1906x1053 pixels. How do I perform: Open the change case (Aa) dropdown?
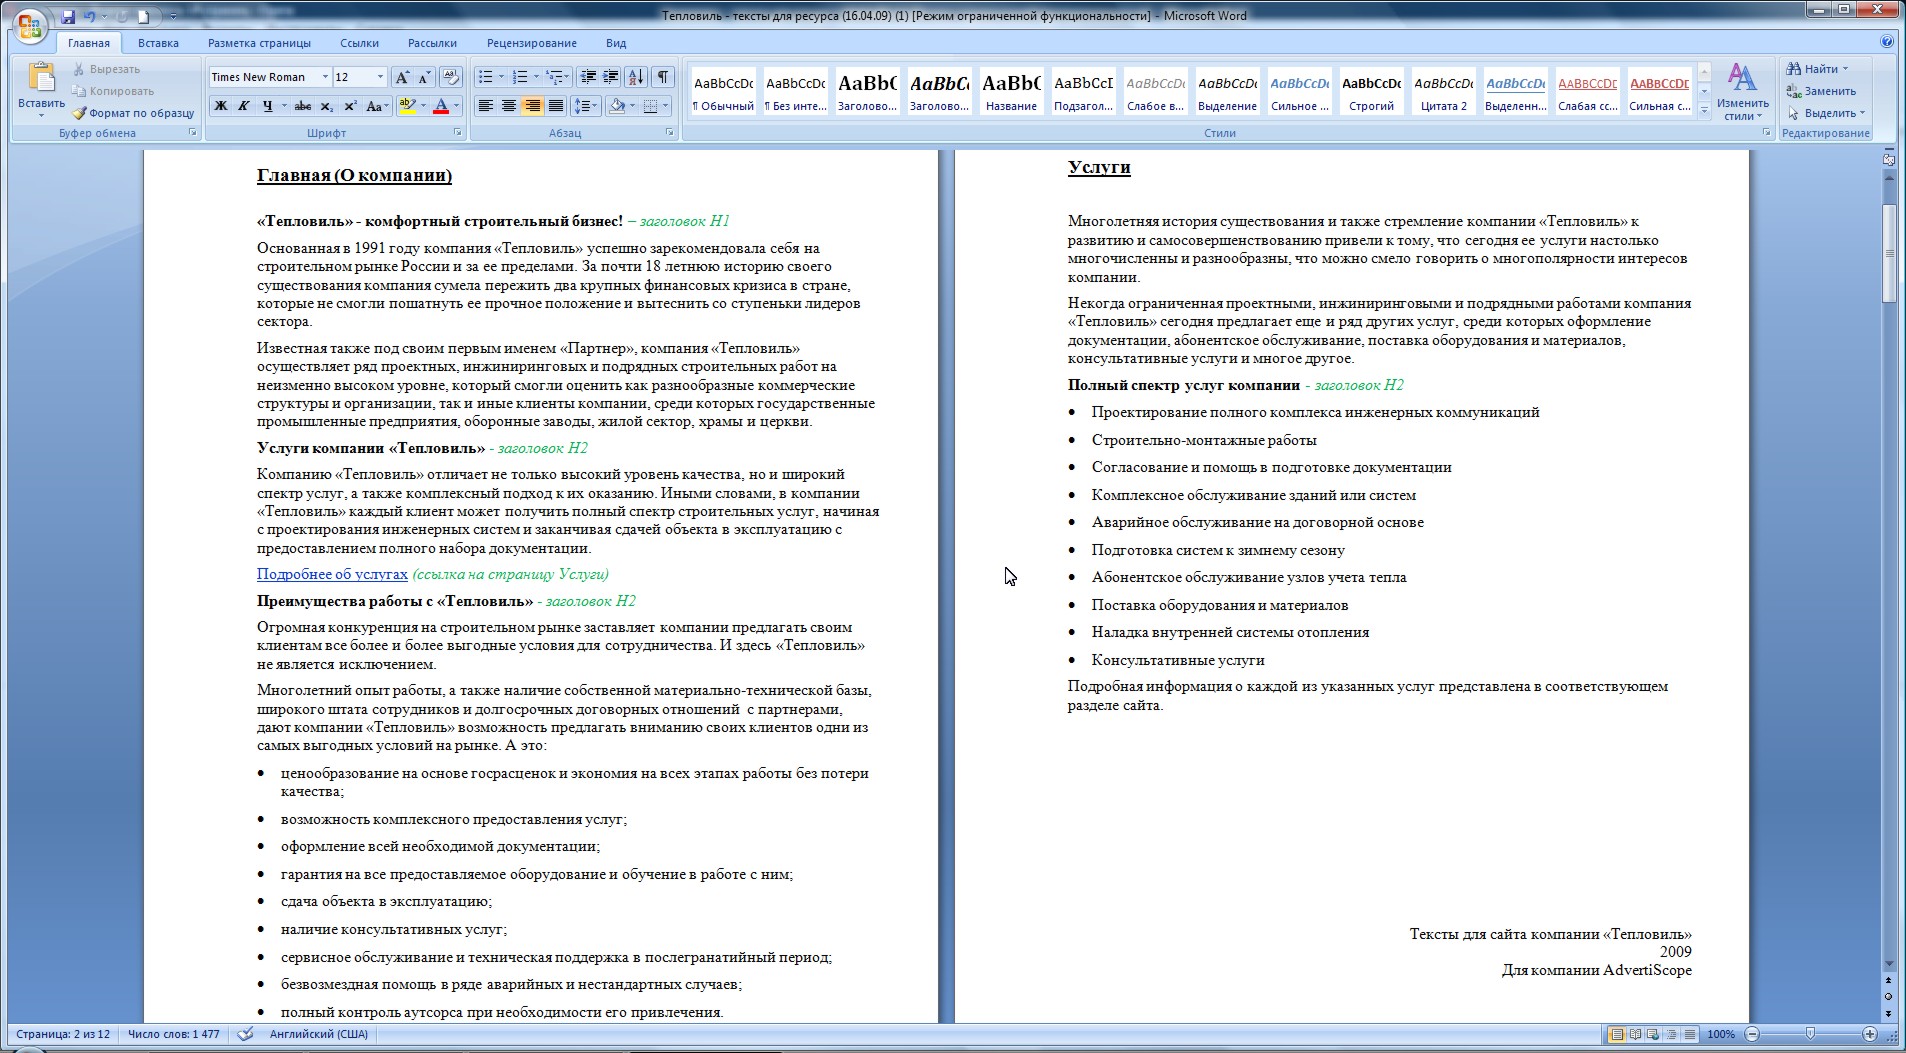click(x=377, y=106)
